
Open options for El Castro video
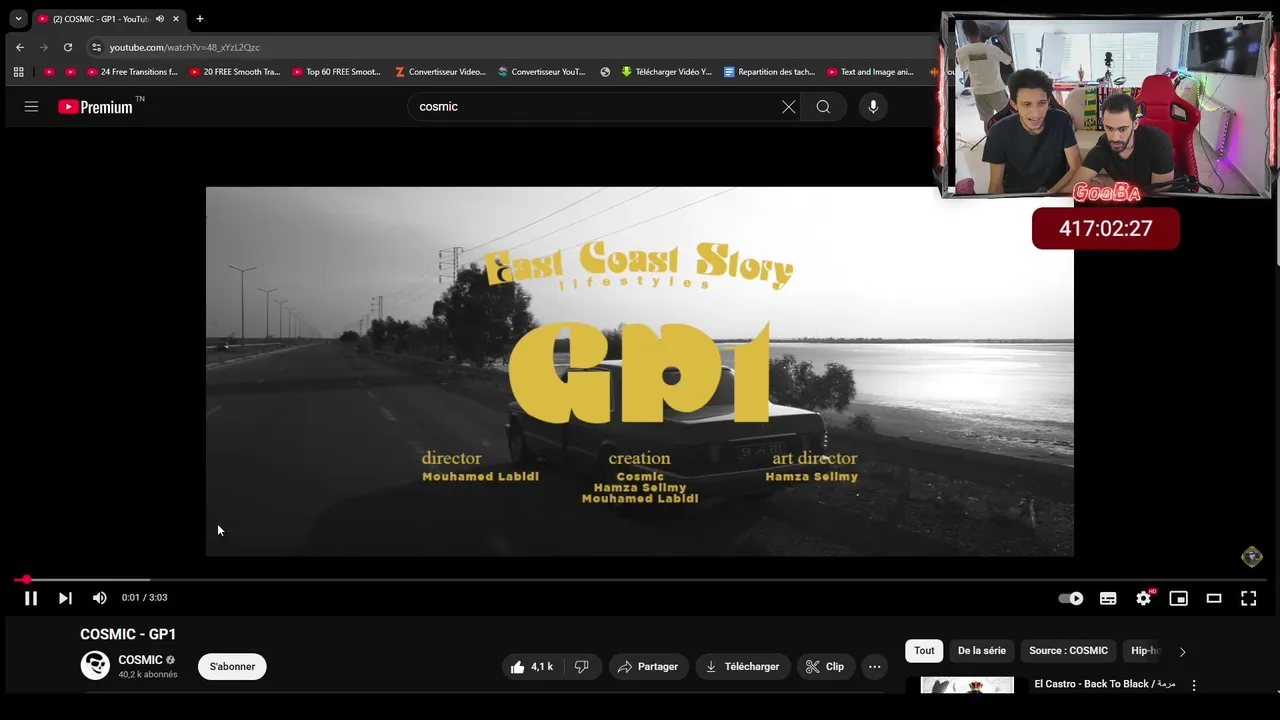point(1193,686)
